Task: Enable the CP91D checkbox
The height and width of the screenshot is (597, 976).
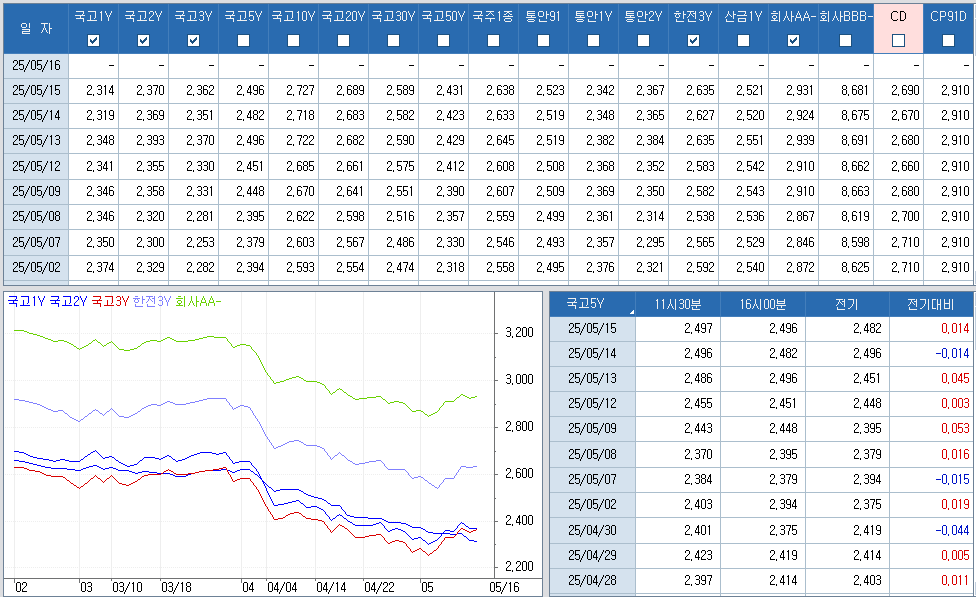Action: pos(947,41)
